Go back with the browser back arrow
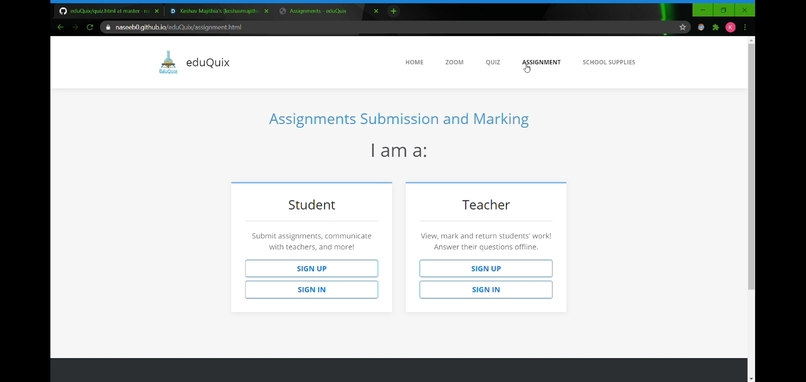The image size is (806, 382). [61, 27]
